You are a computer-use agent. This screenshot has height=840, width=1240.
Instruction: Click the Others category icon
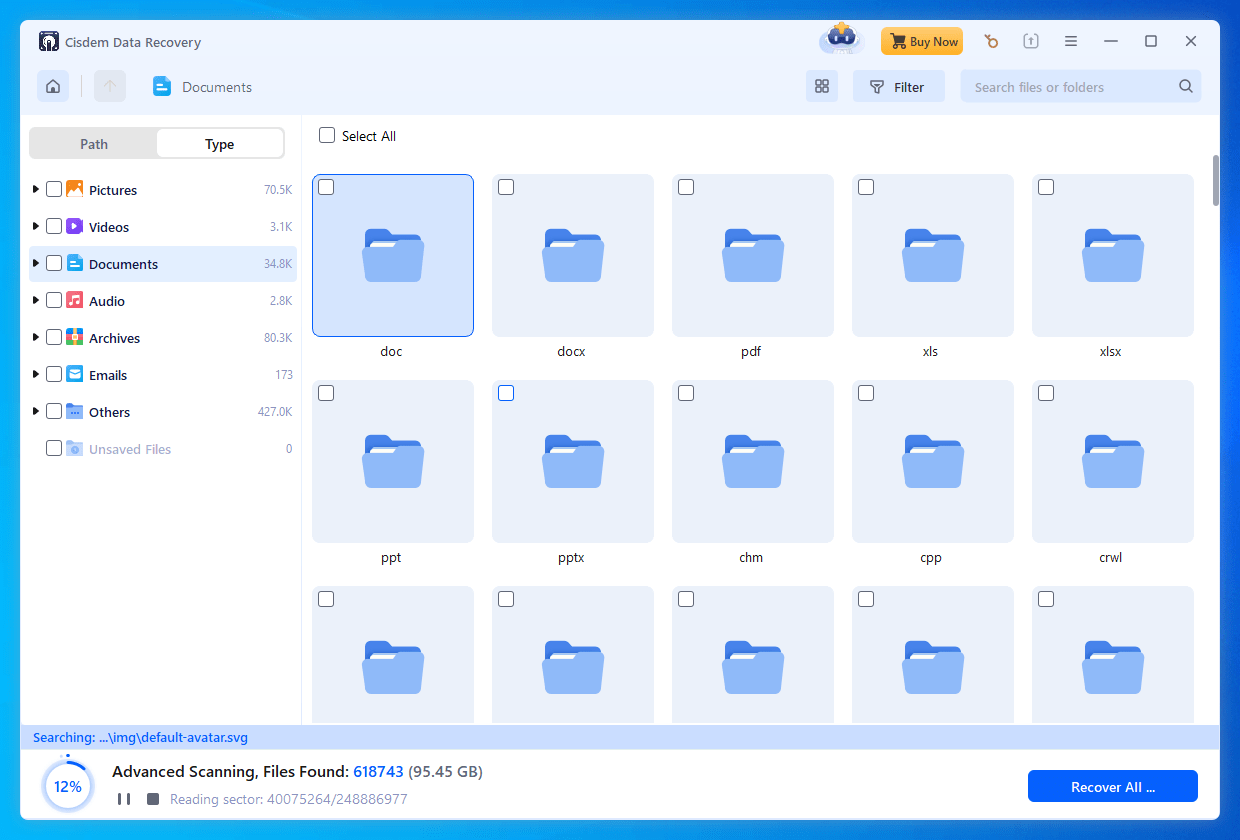(x=75, y=411)
